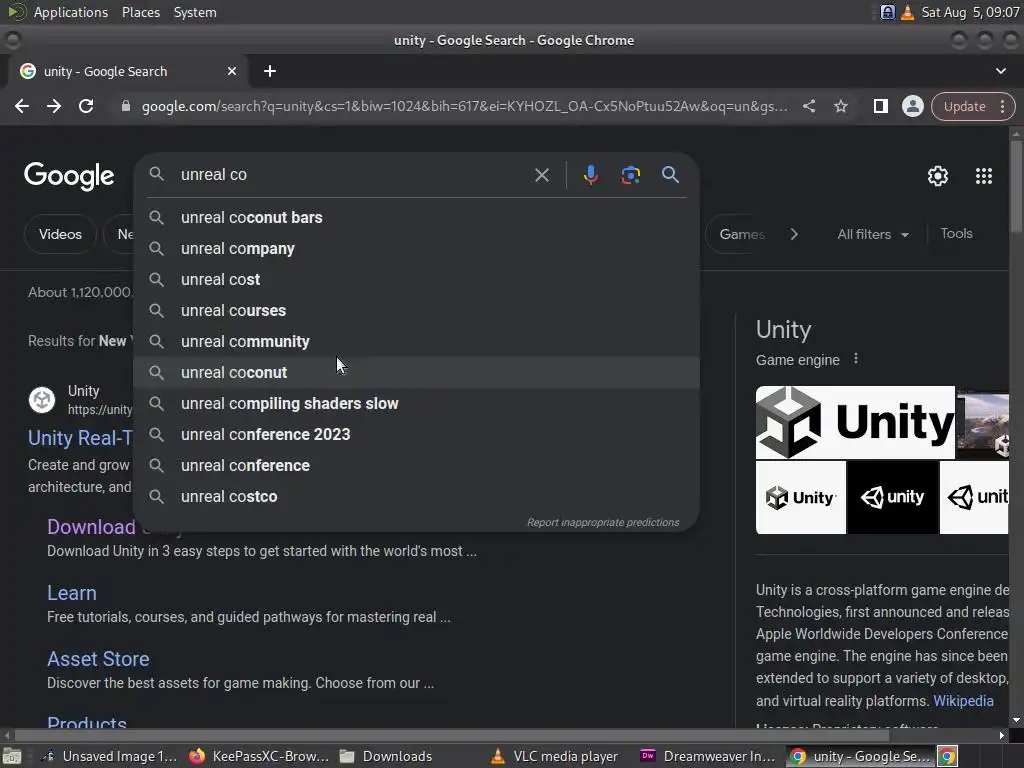This screenshot has height=768, width=1024.
Task: Choose the plain unreal conference suggestion
Action: [x=417, y=466]
